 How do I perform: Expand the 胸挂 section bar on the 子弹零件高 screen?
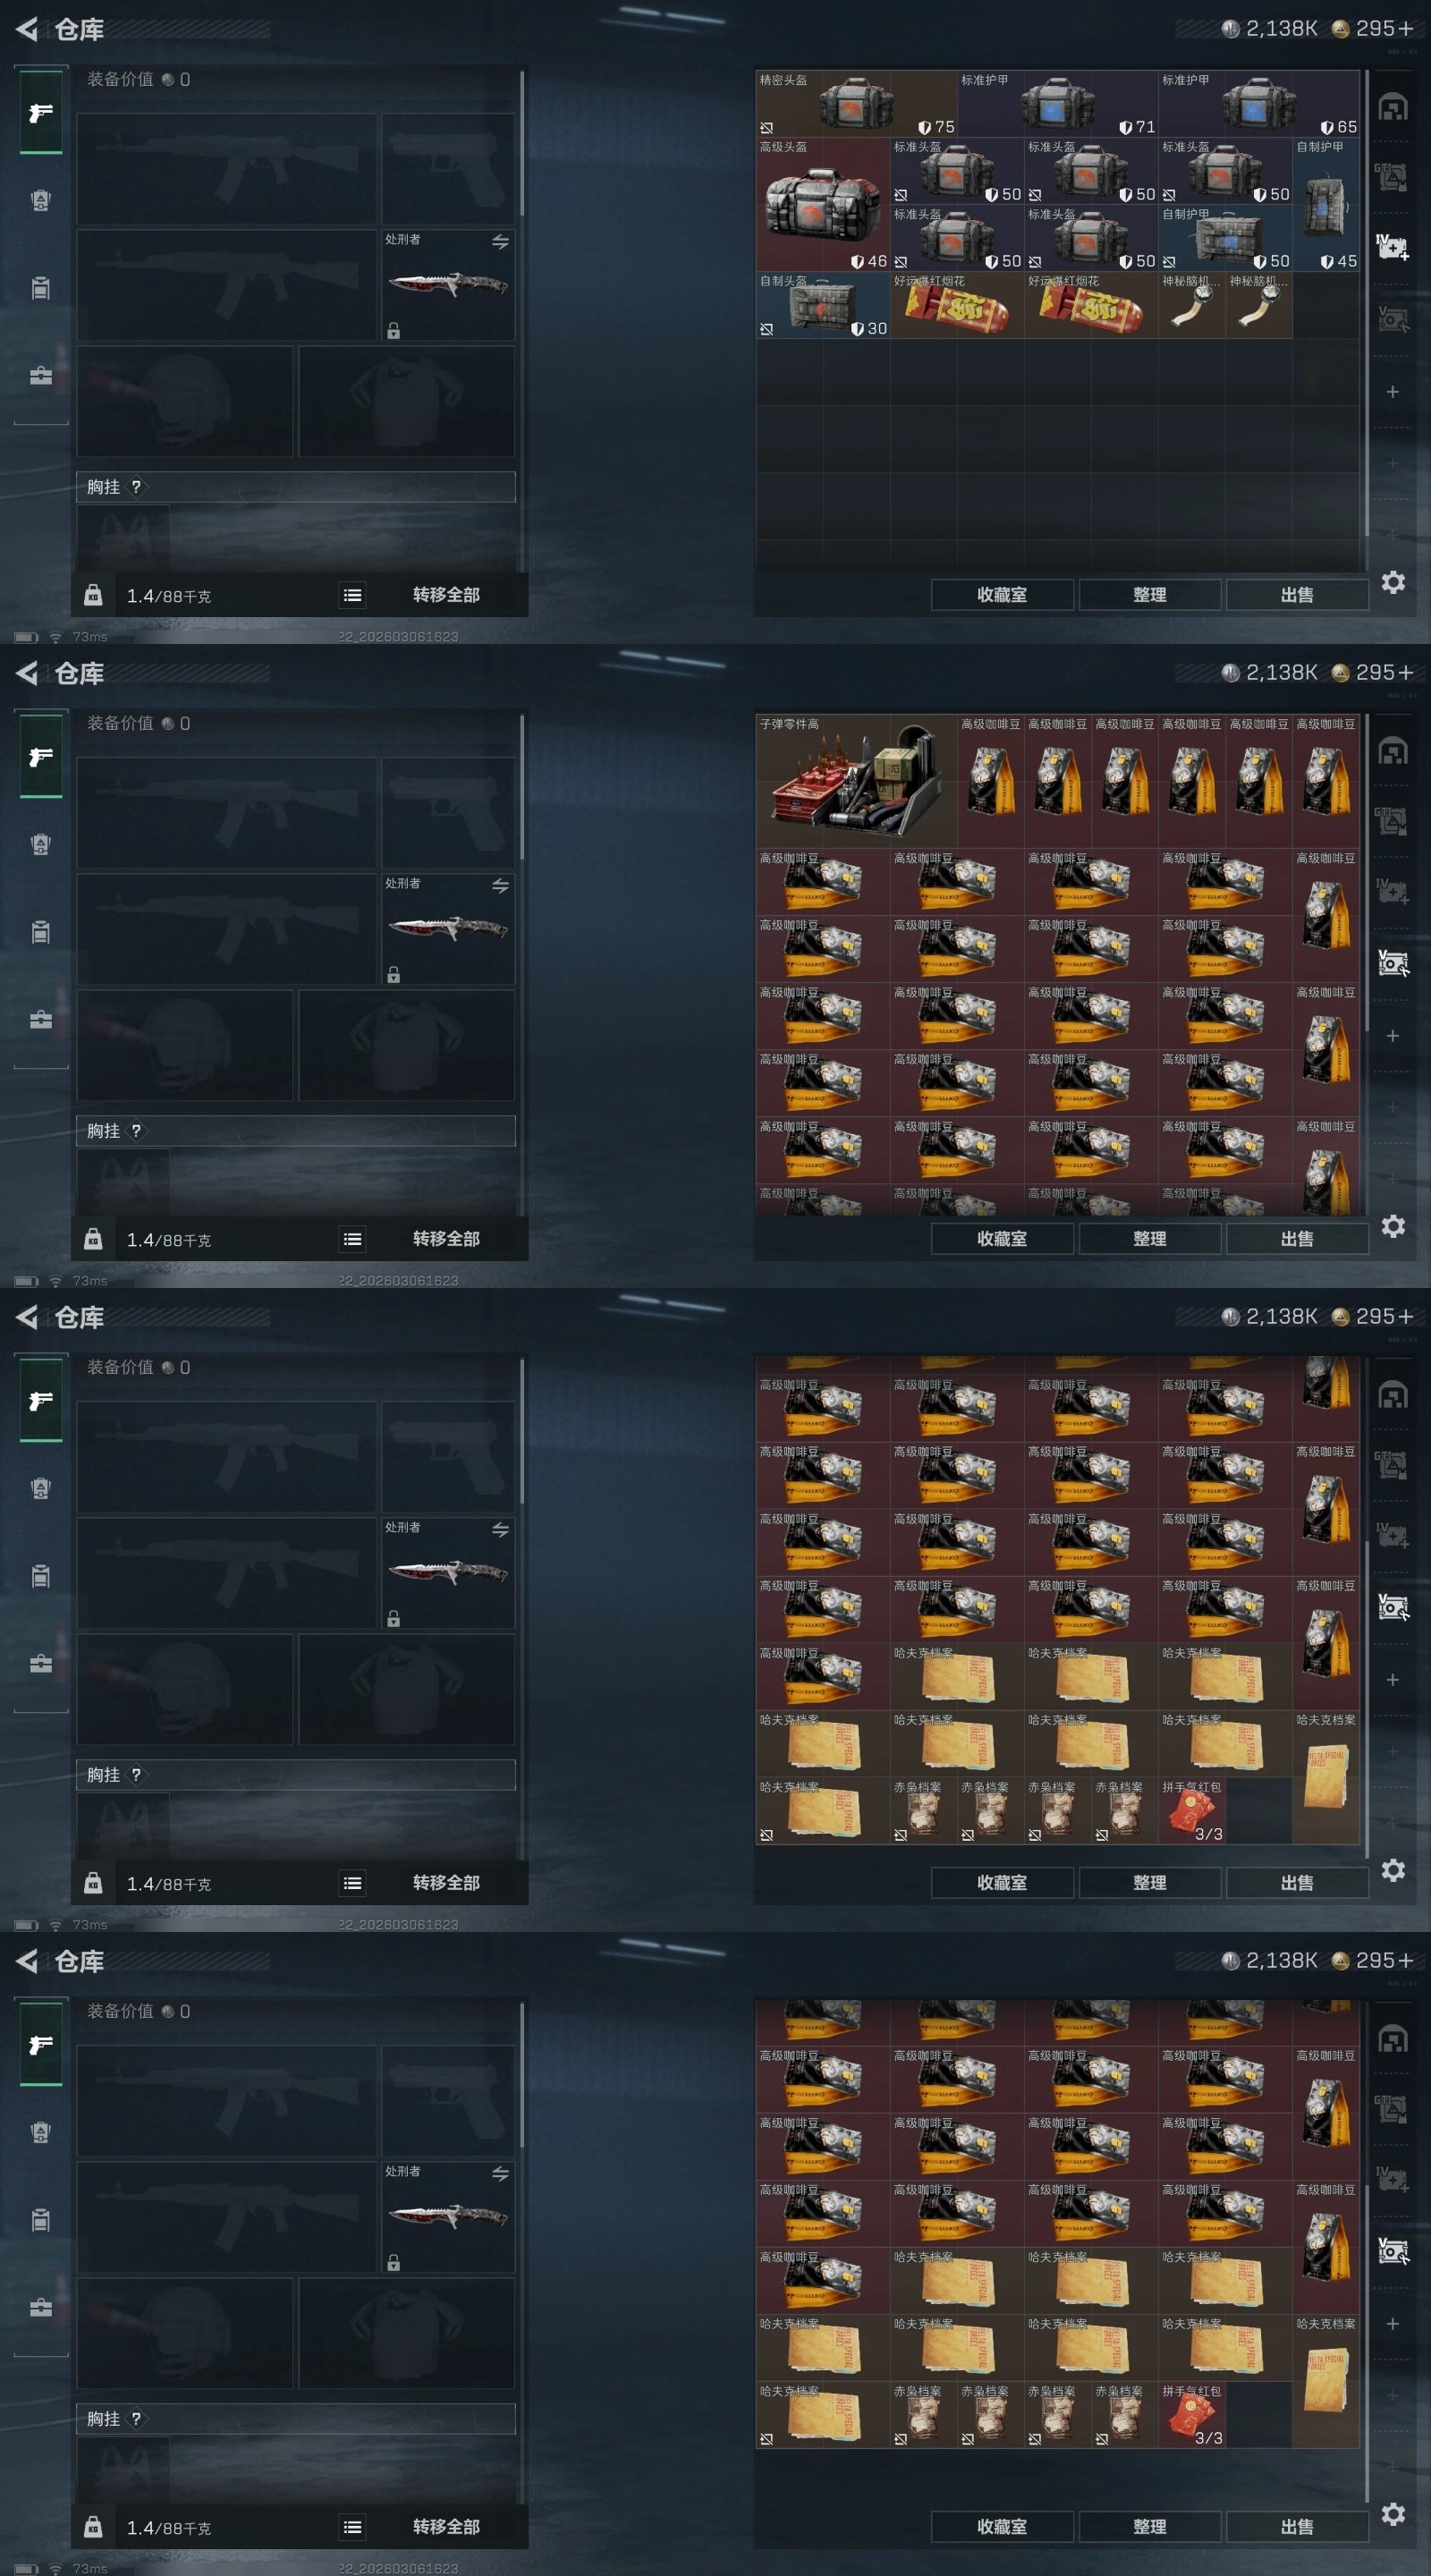296,1131
